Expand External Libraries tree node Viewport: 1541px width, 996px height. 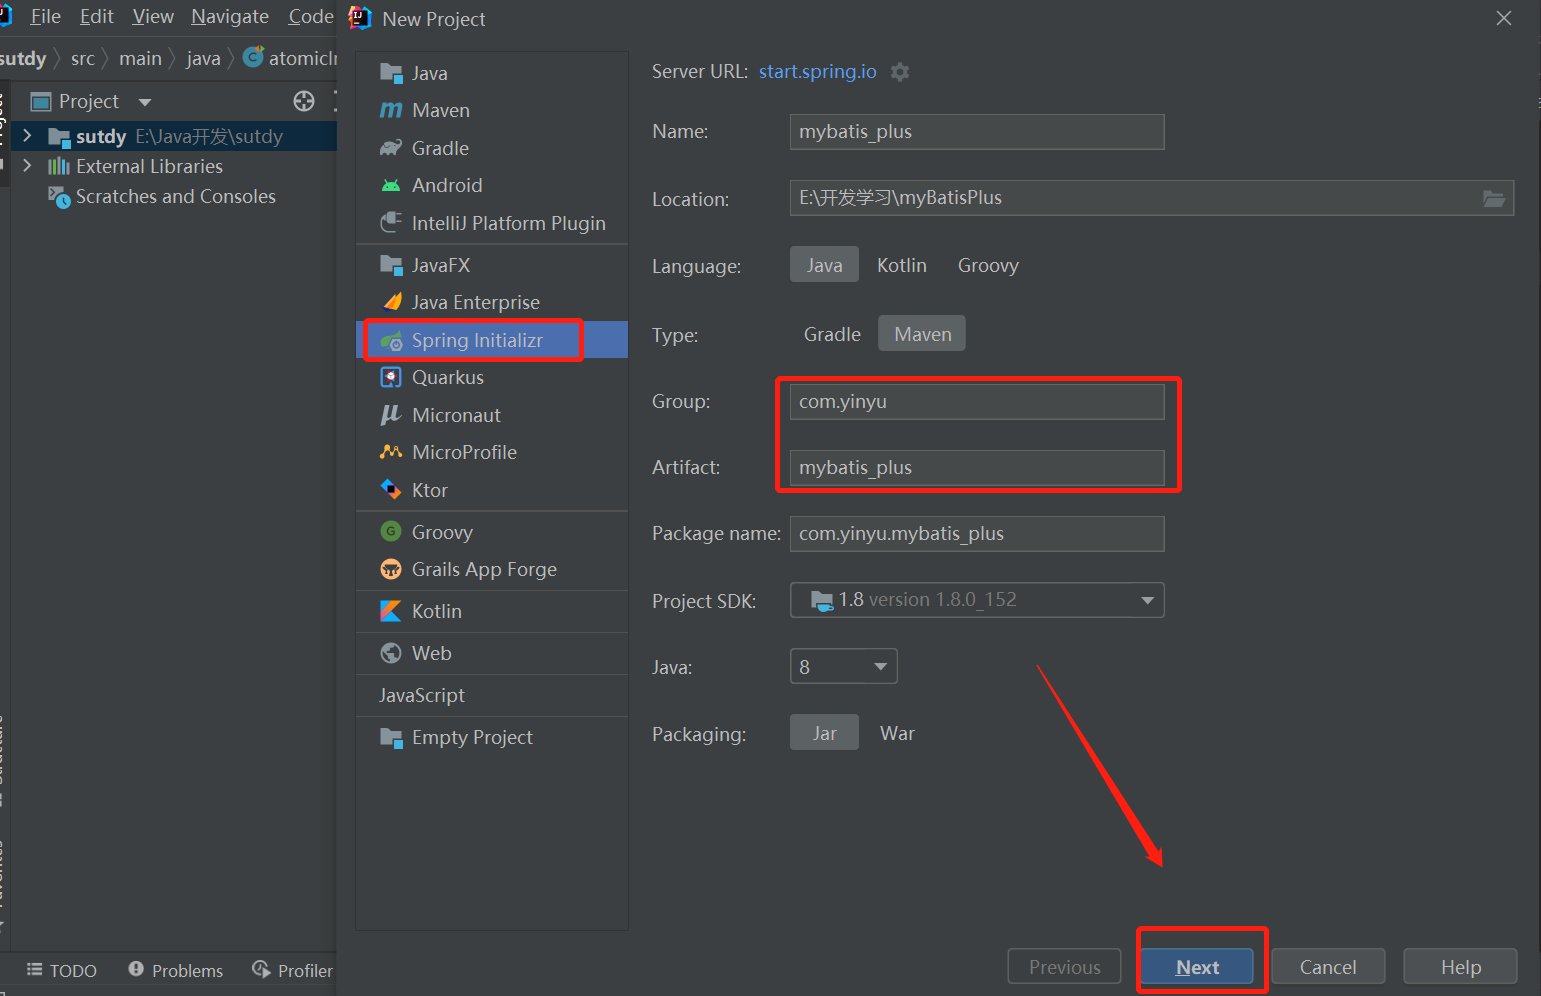(27, 165)
